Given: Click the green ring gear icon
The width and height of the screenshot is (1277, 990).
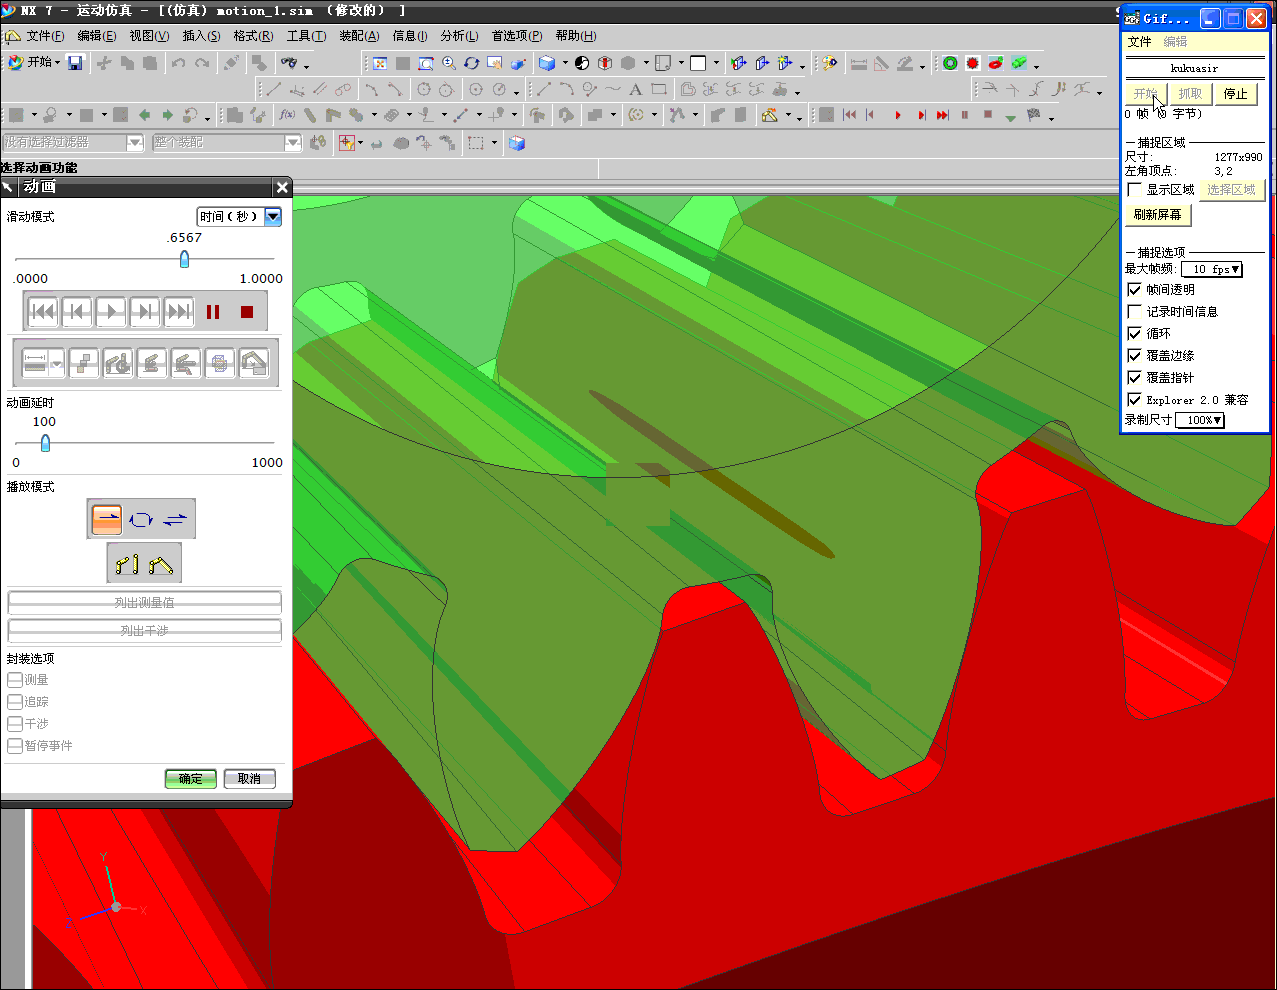Looking at the screenshot, I should coord(950,63).
